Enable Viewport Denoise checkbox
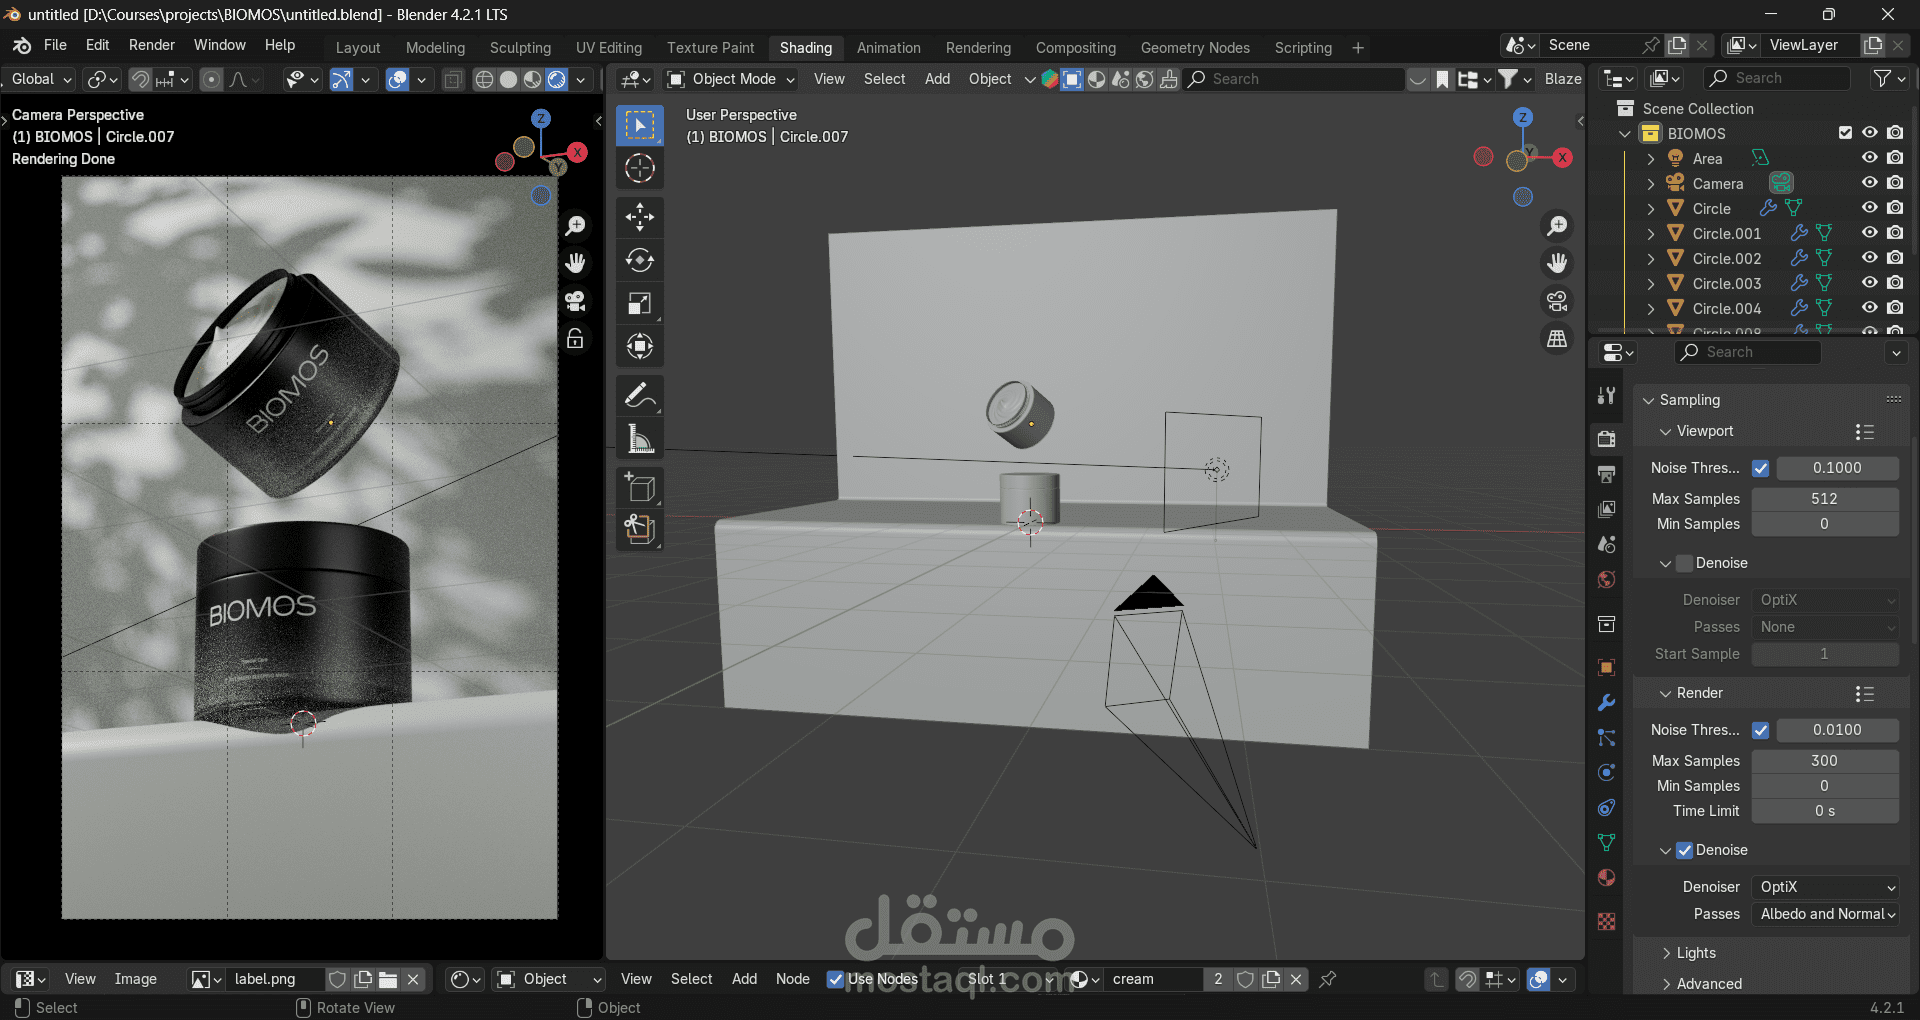 click(x=1685, y=563)
